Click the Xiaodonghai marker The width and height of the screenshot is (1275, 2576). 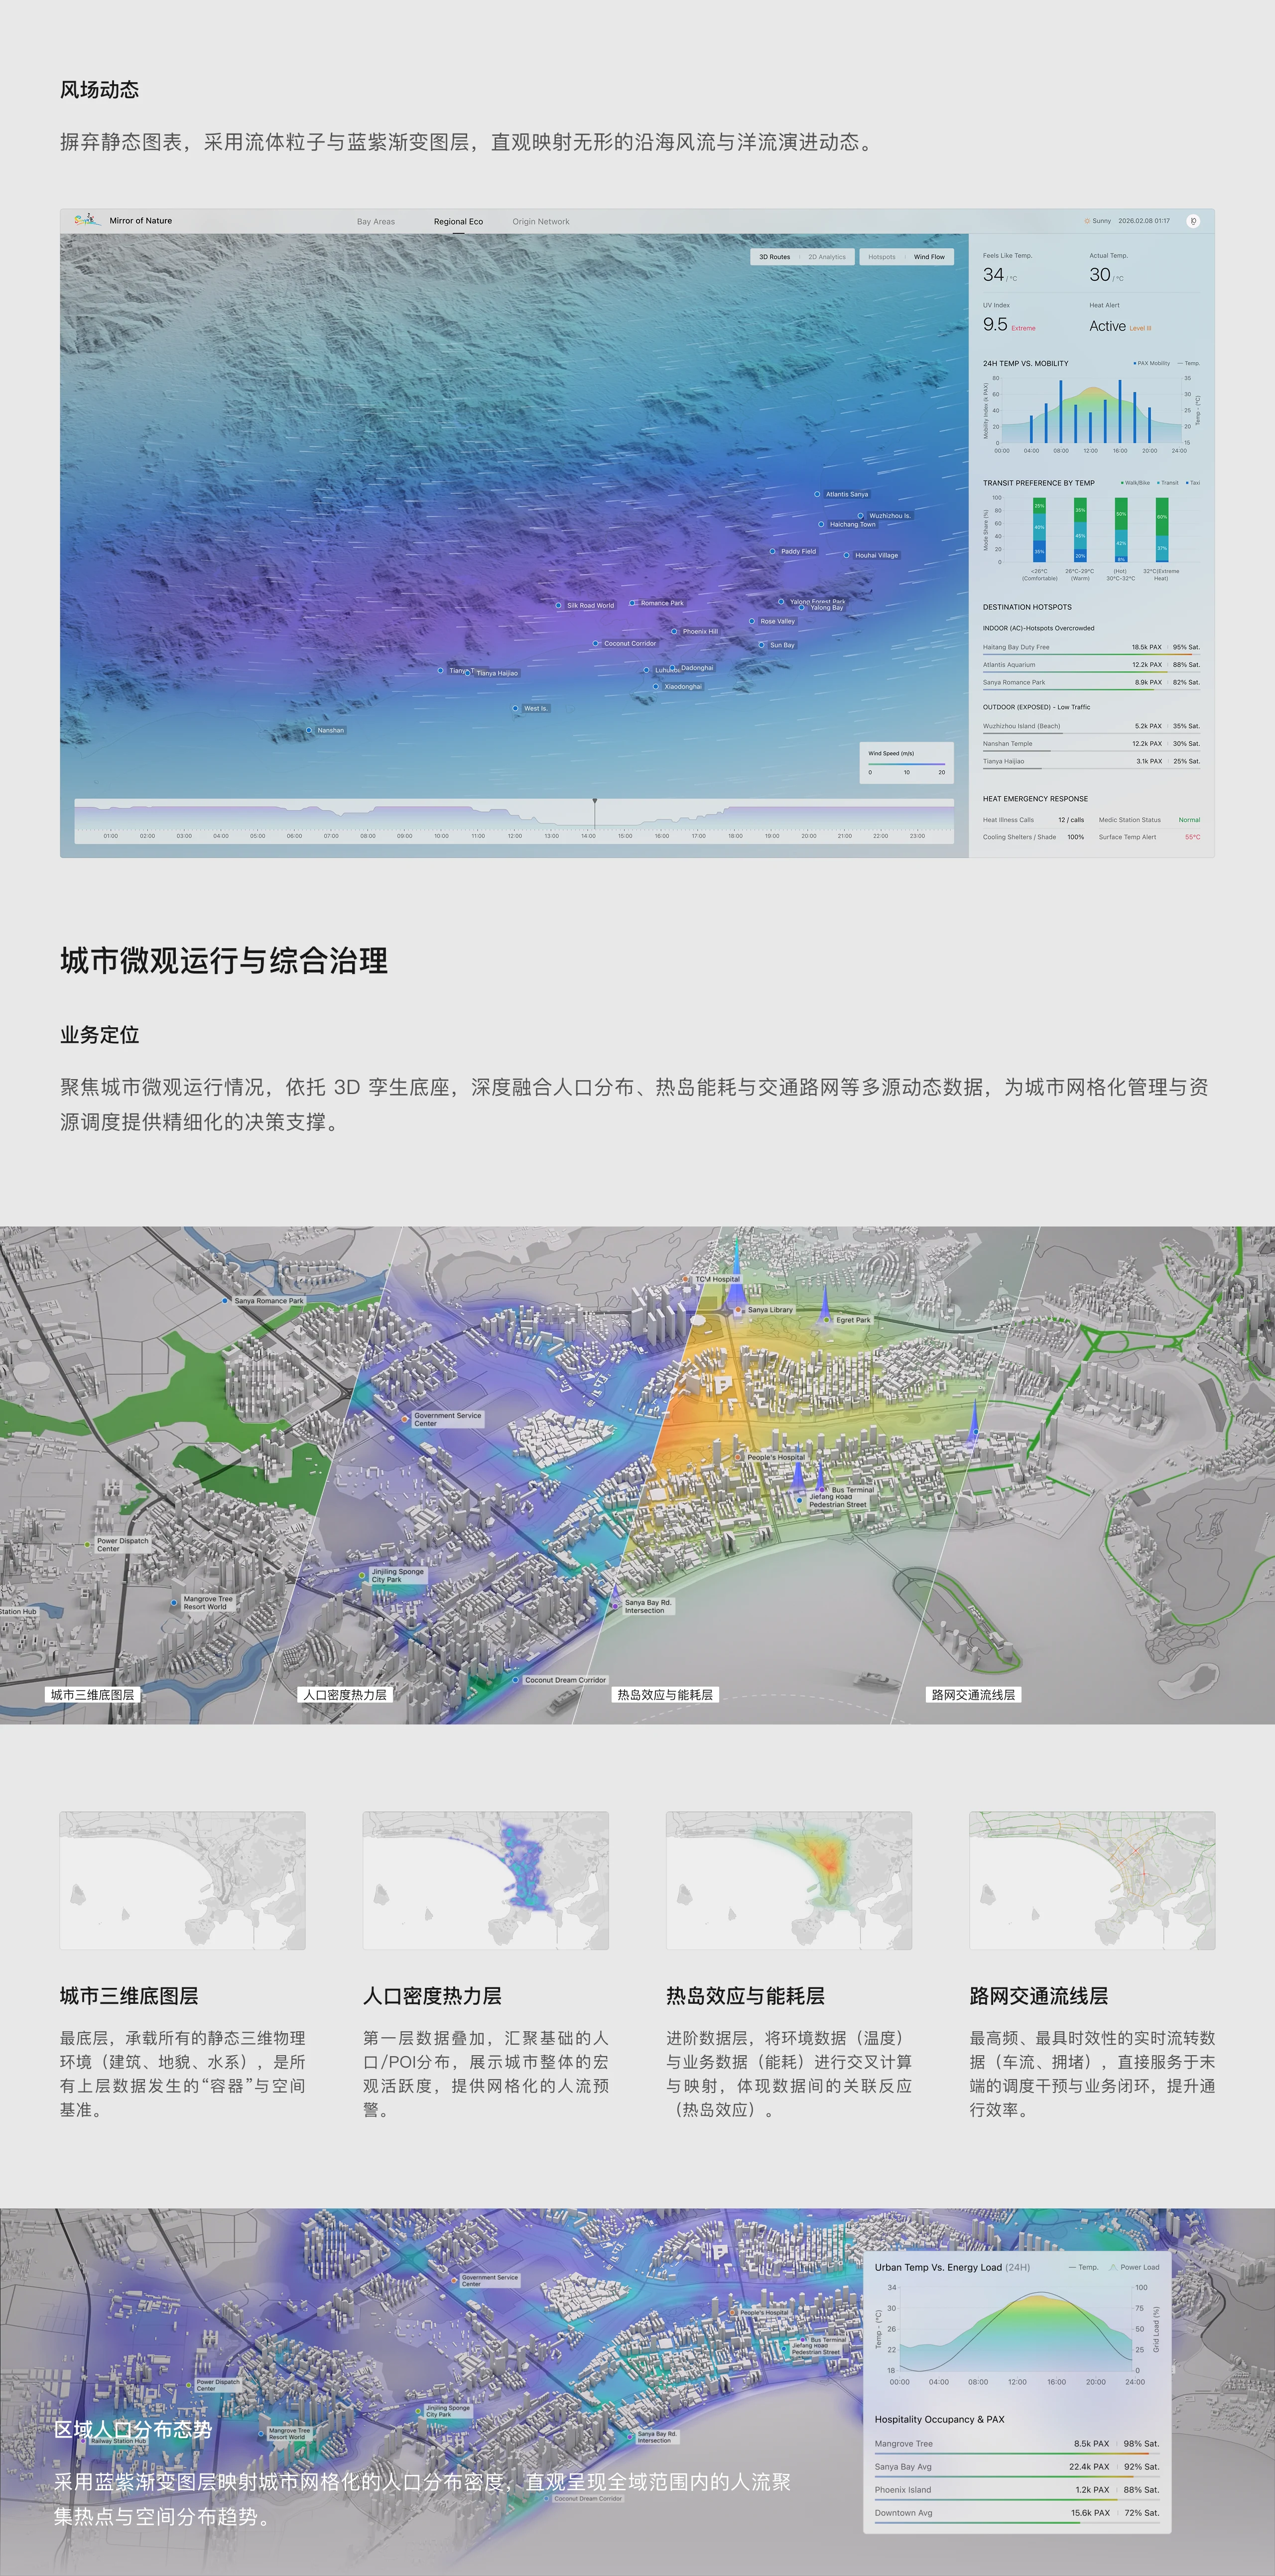656,687
